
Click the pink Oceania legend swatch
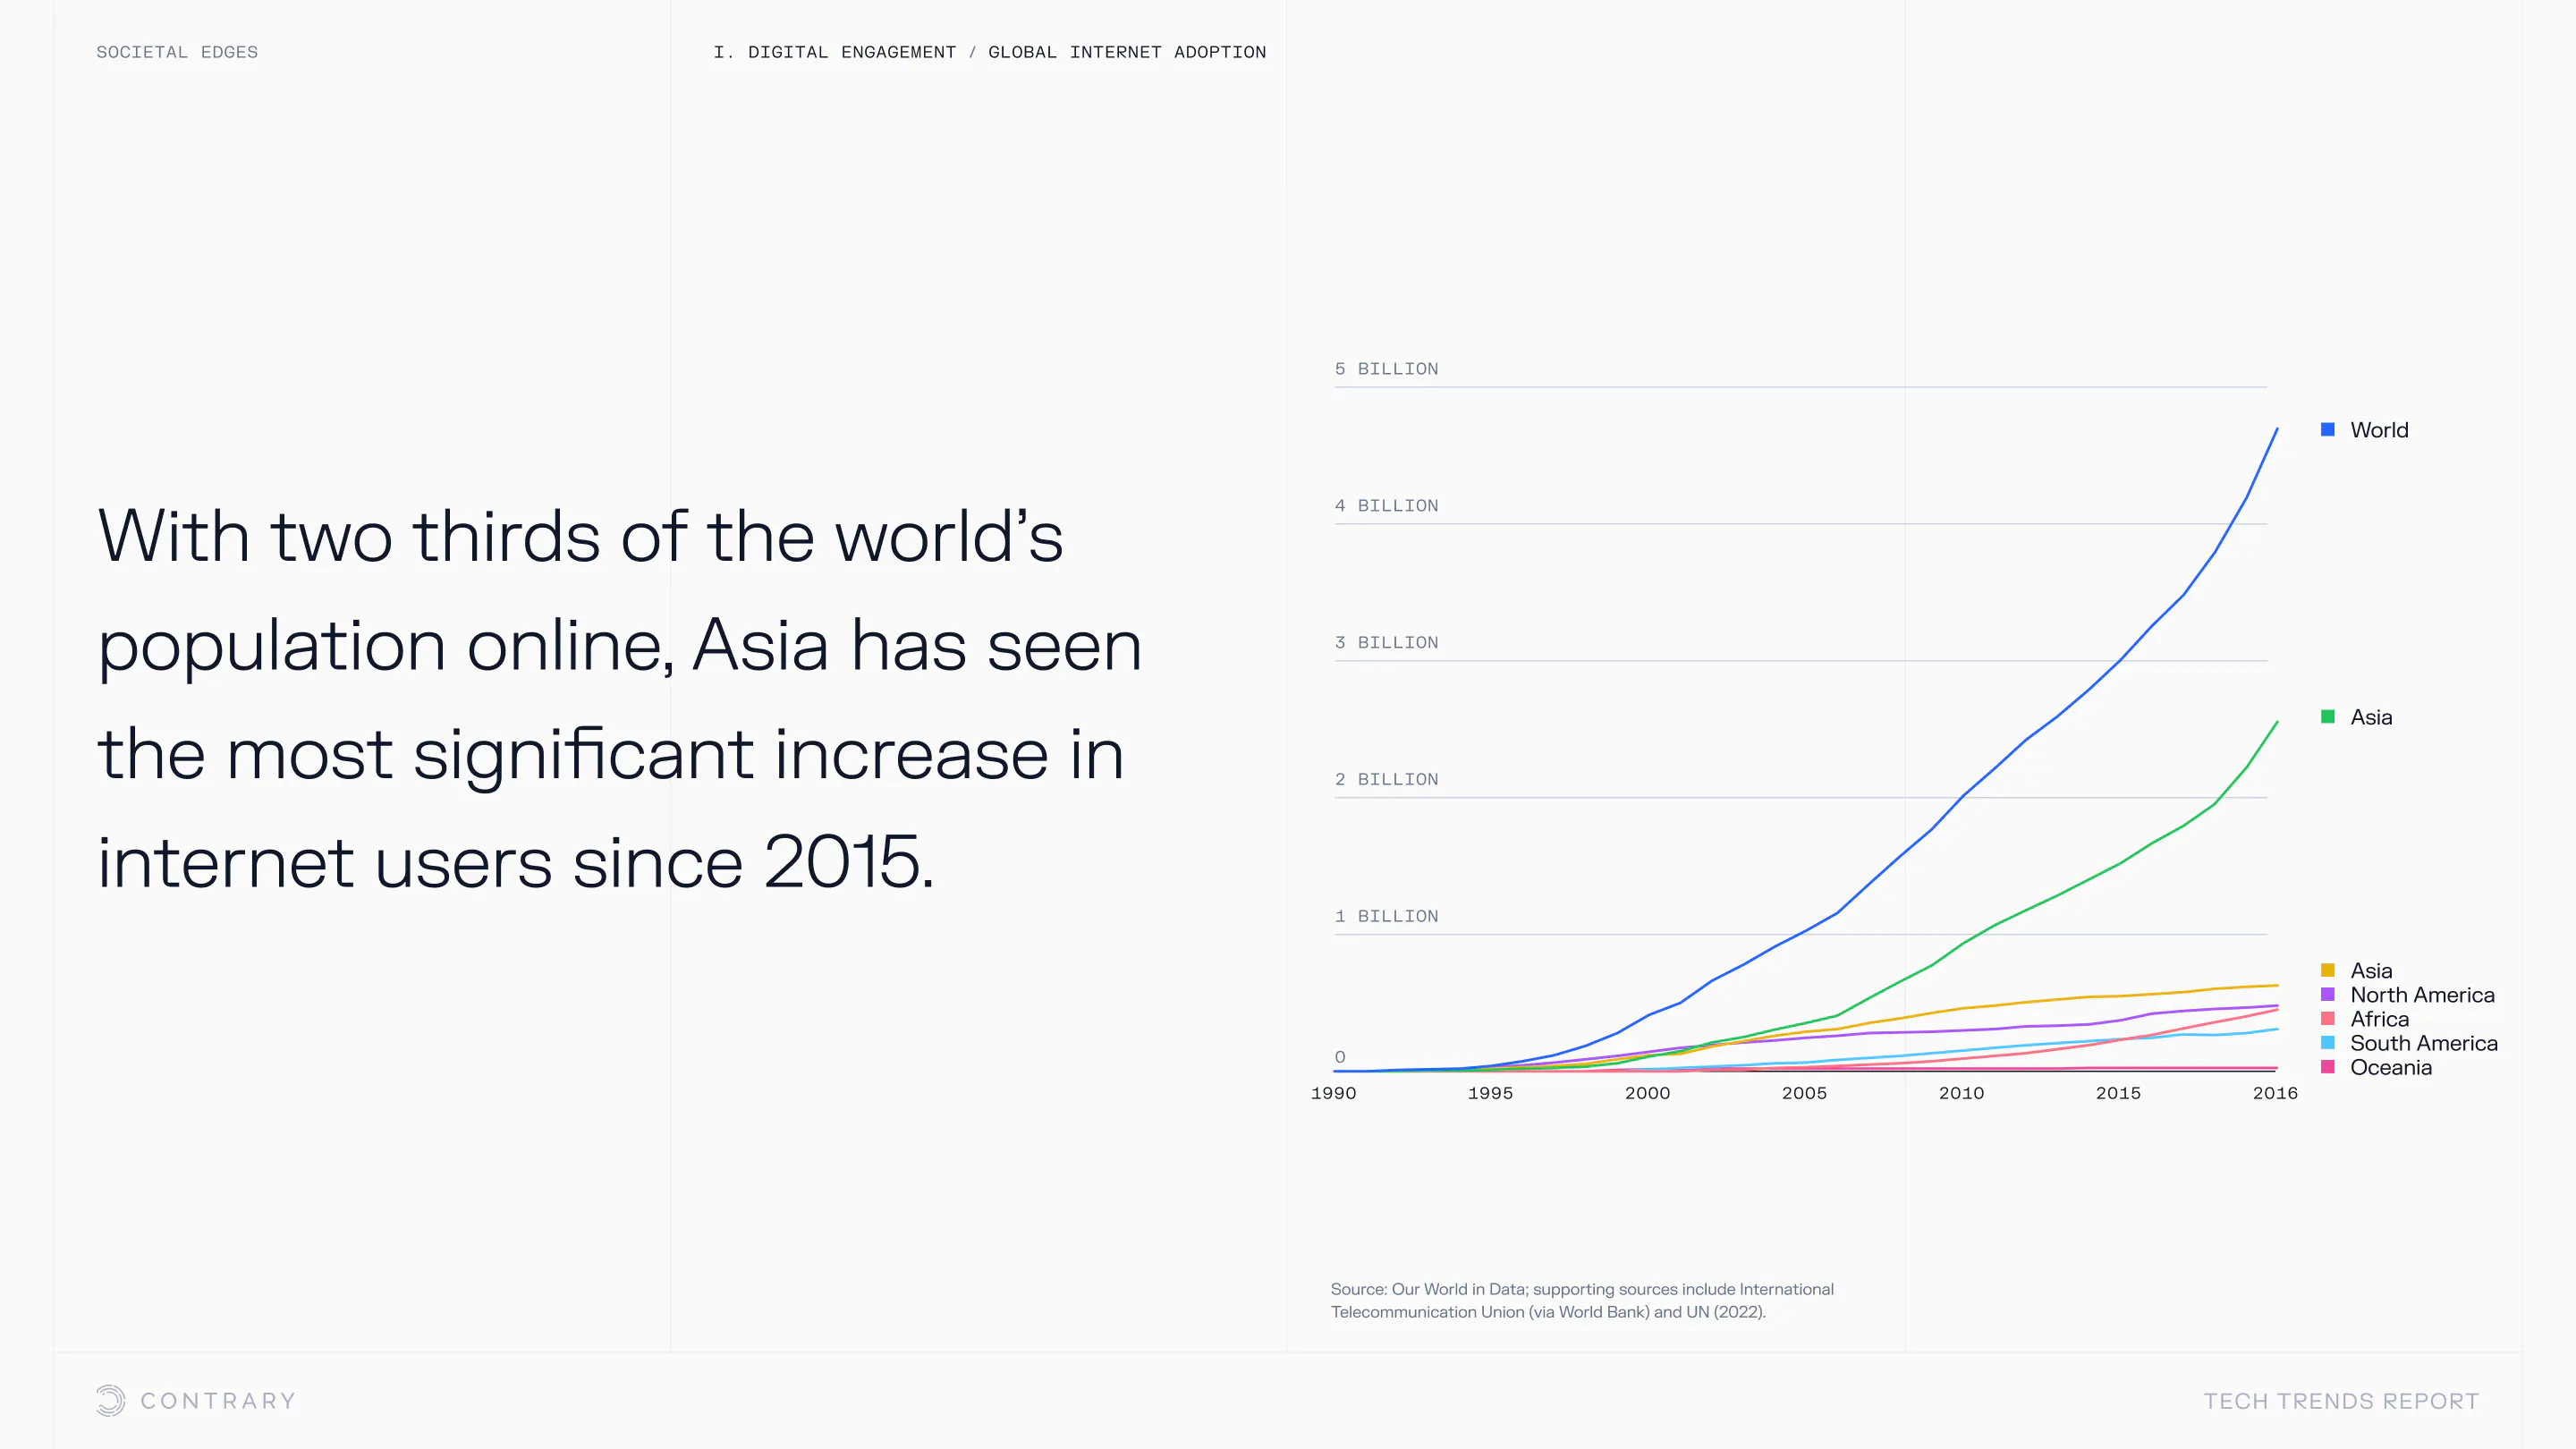click(2328, 1067)
